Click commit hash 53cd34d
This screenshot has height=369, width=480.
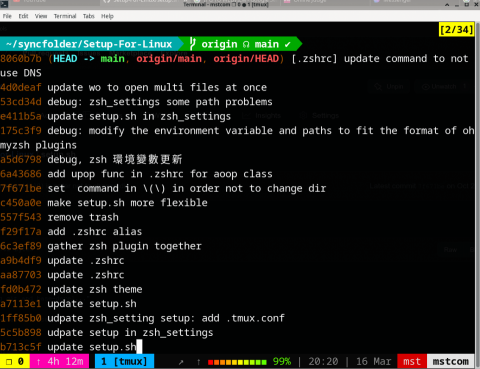click(21, 102)
